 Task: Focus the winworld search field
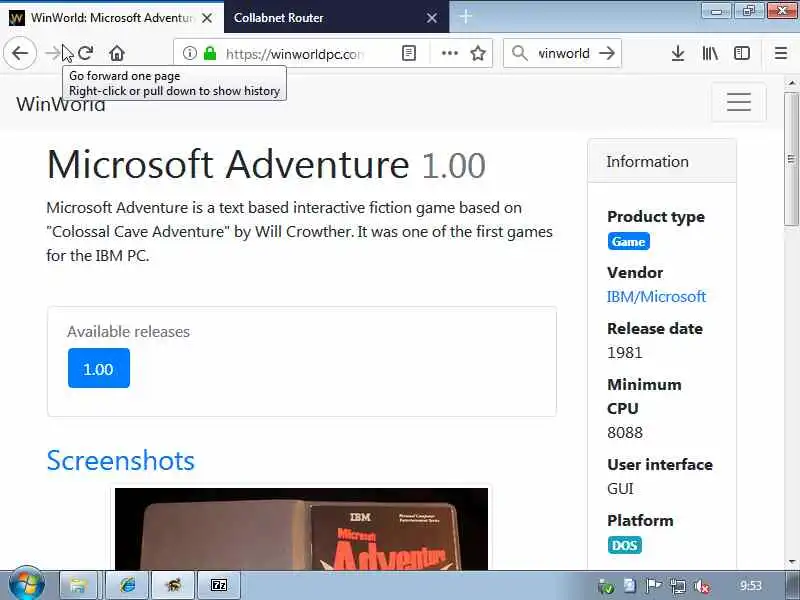click(x=563, y=53)
